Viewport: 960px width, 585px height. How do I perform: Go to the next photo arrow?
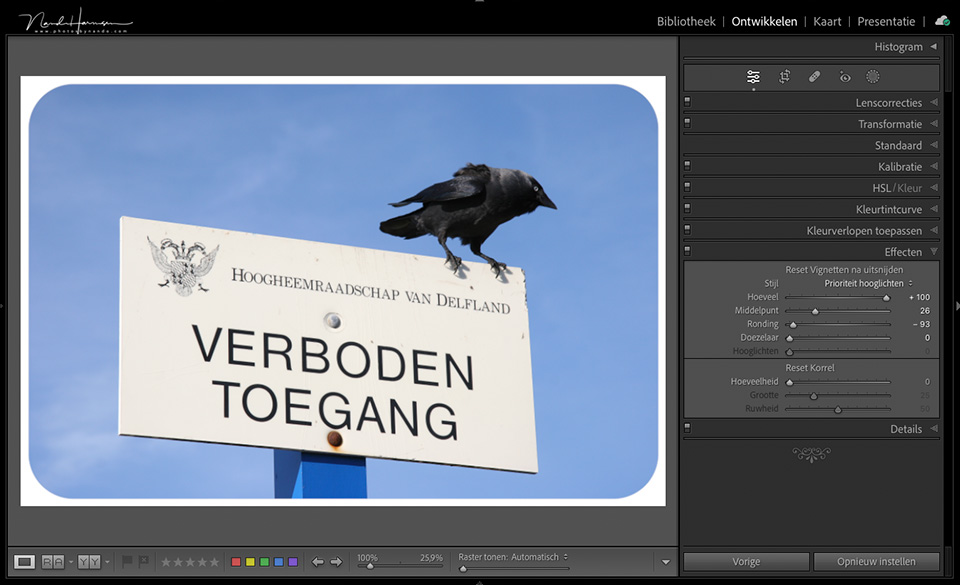[336, 562]
